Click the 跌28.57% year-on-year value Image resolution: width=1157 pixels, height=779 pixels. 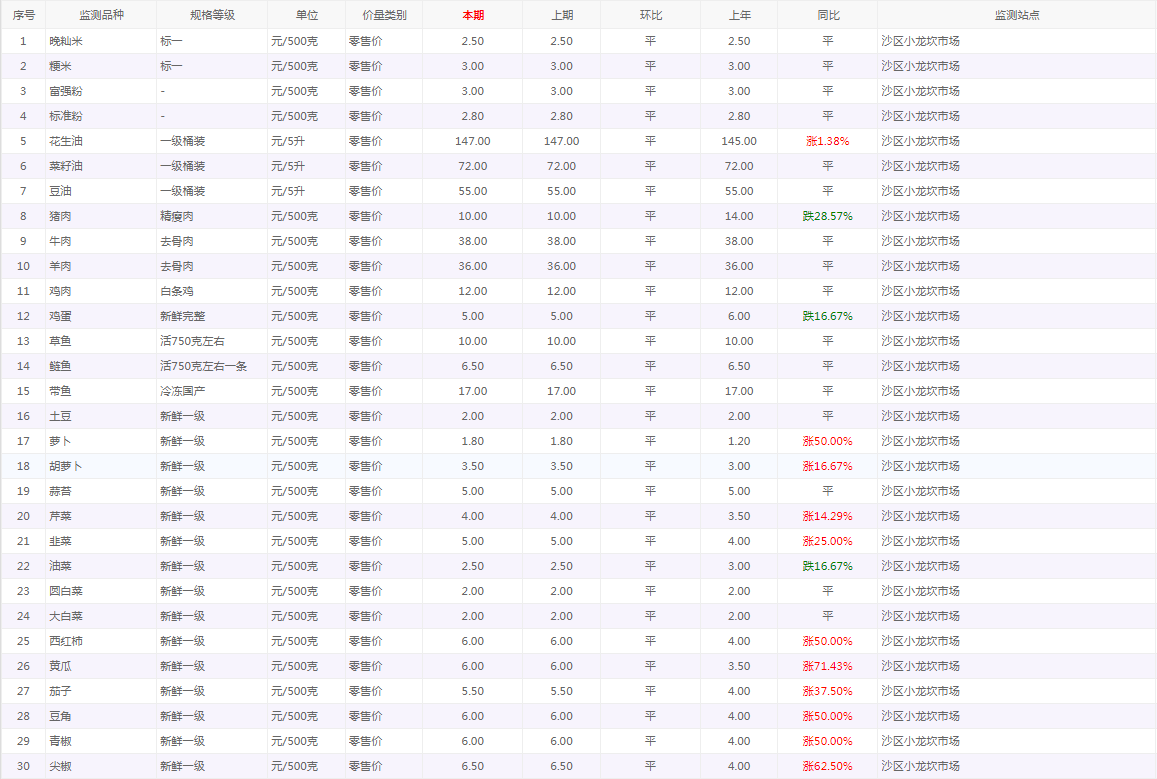(827, 216)
